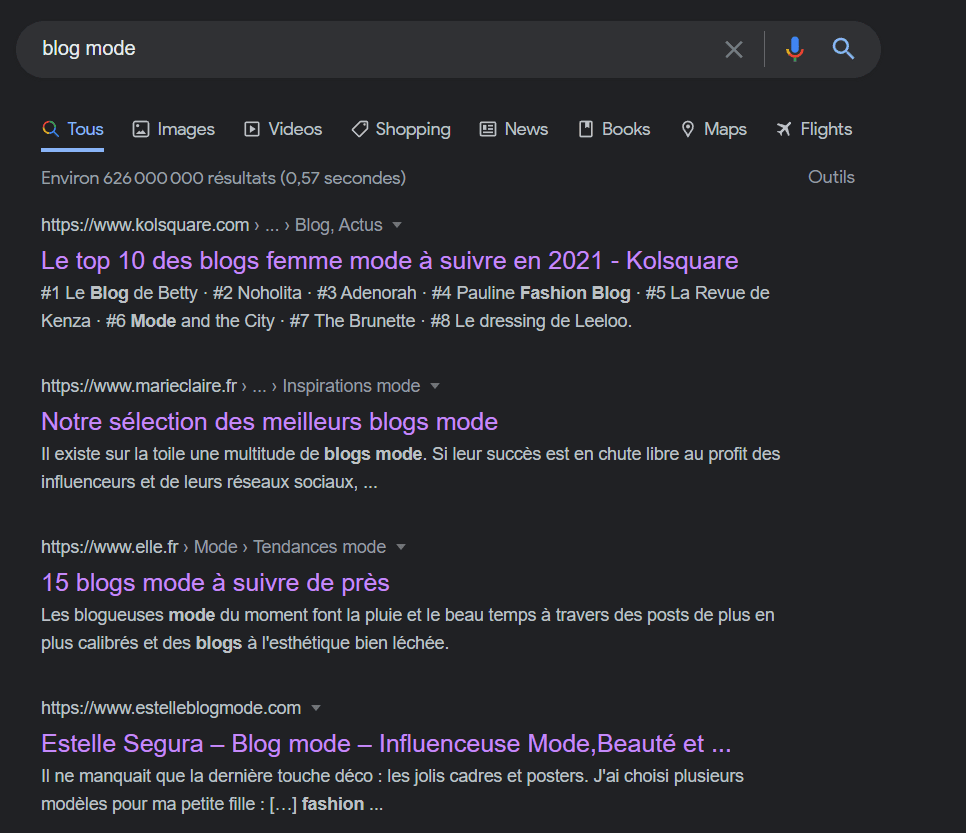Click the Elle snippet 'Les blogueuses mode du moment'
Image resolution: width=966 pixels, height=833 pixels.
(x=408, y=628)
